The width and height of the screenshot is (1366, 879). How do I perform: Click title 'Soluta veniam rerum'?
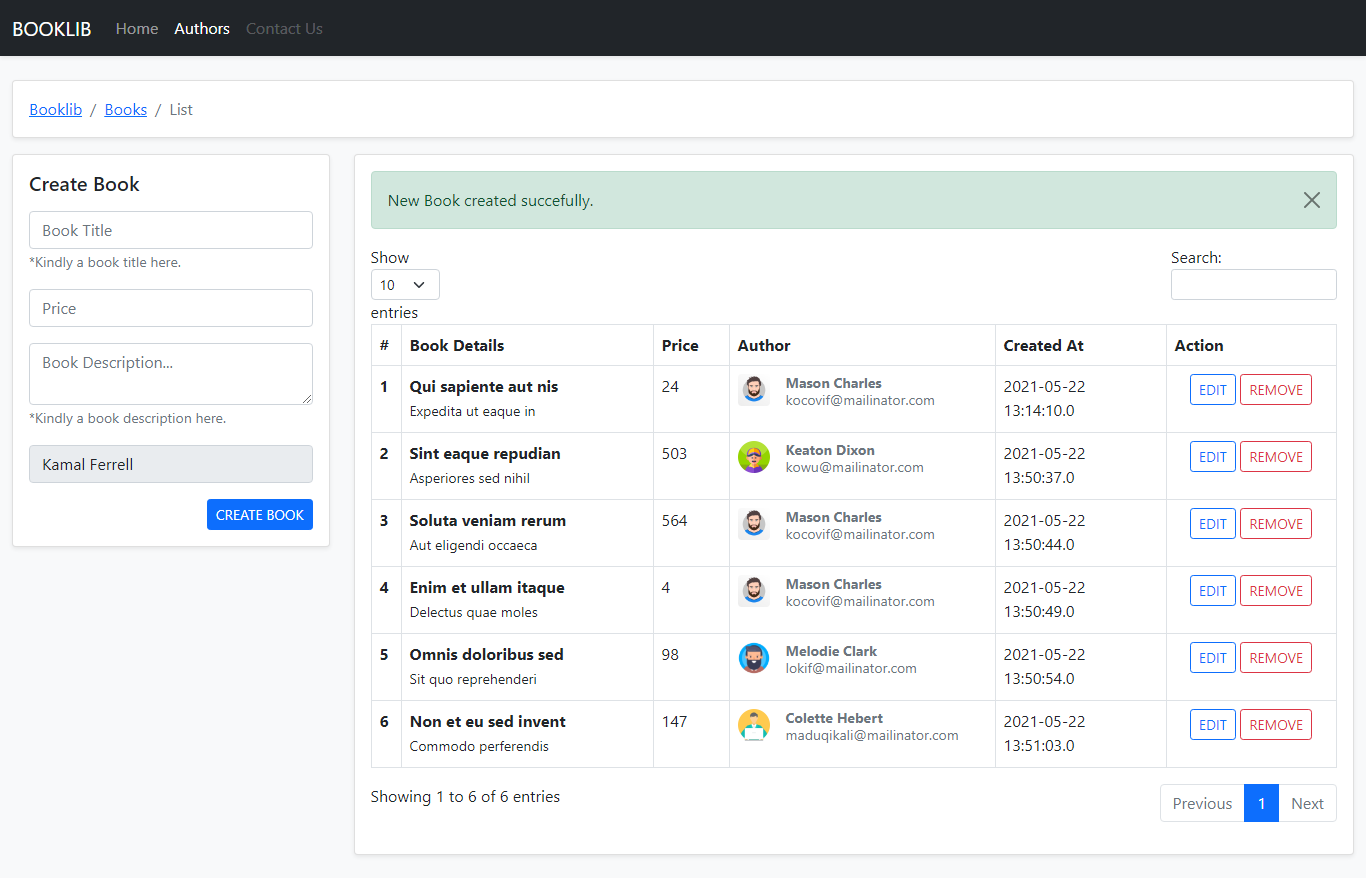[x=488, y=521]
